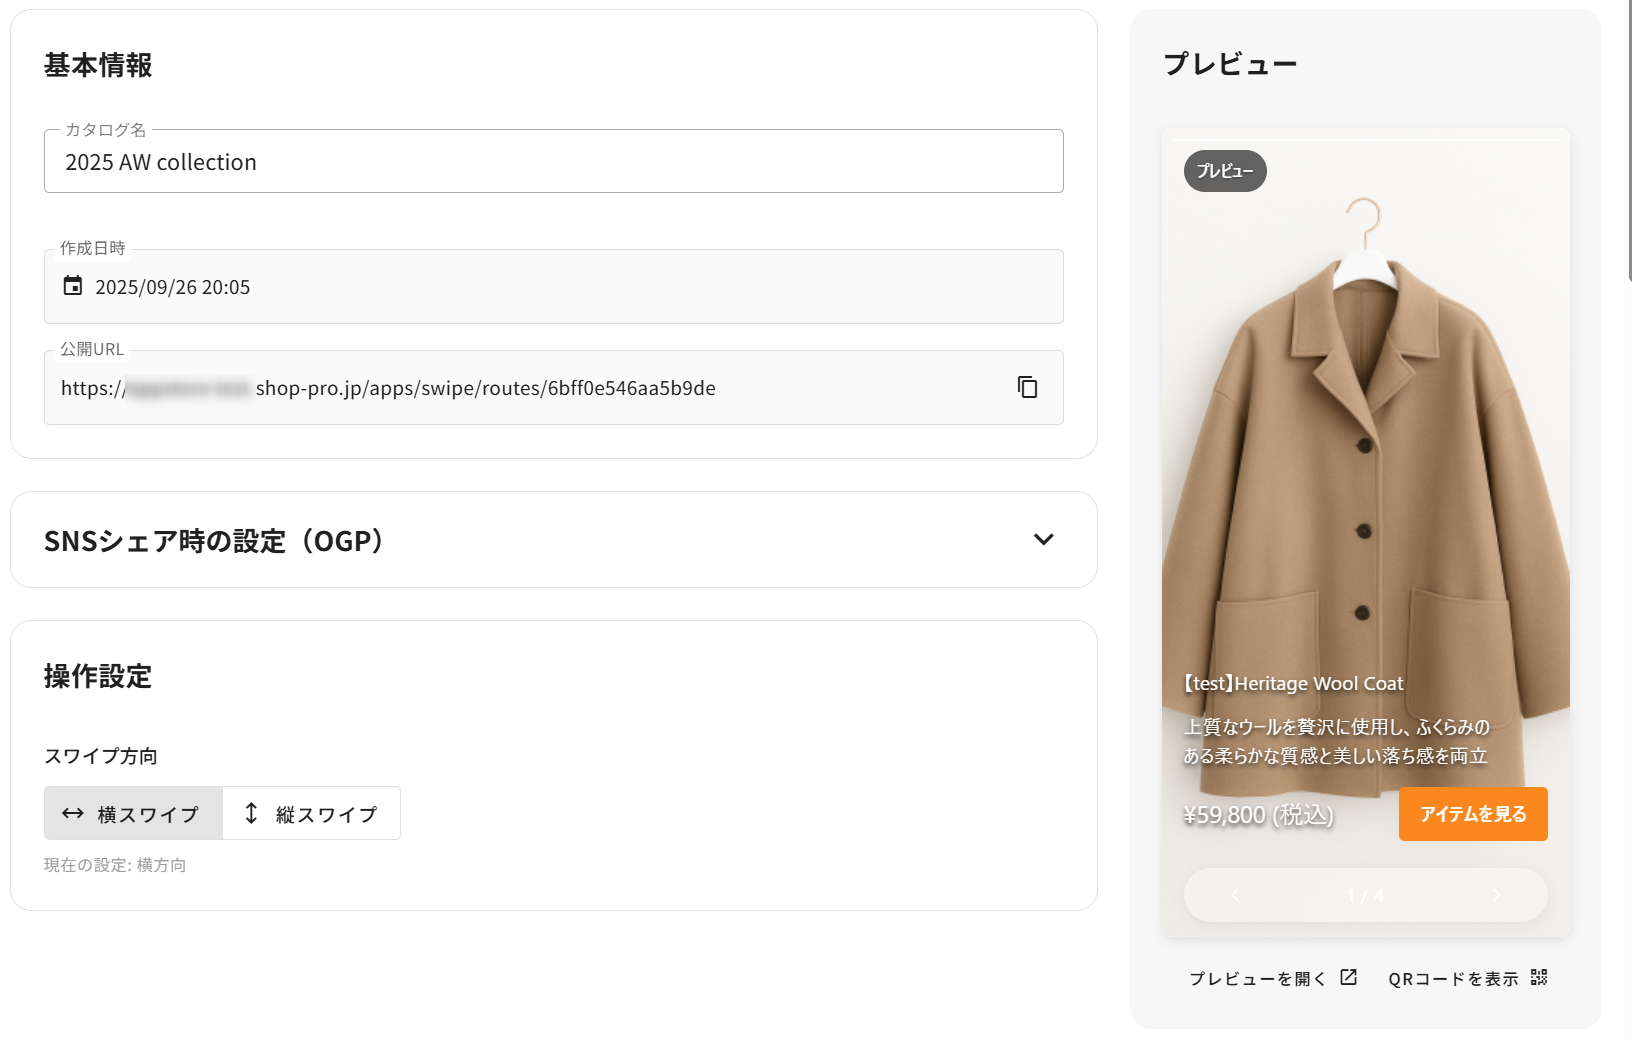Open the プレビューを開く link
This screenshot has height=1040, width=1632.
1257,978
